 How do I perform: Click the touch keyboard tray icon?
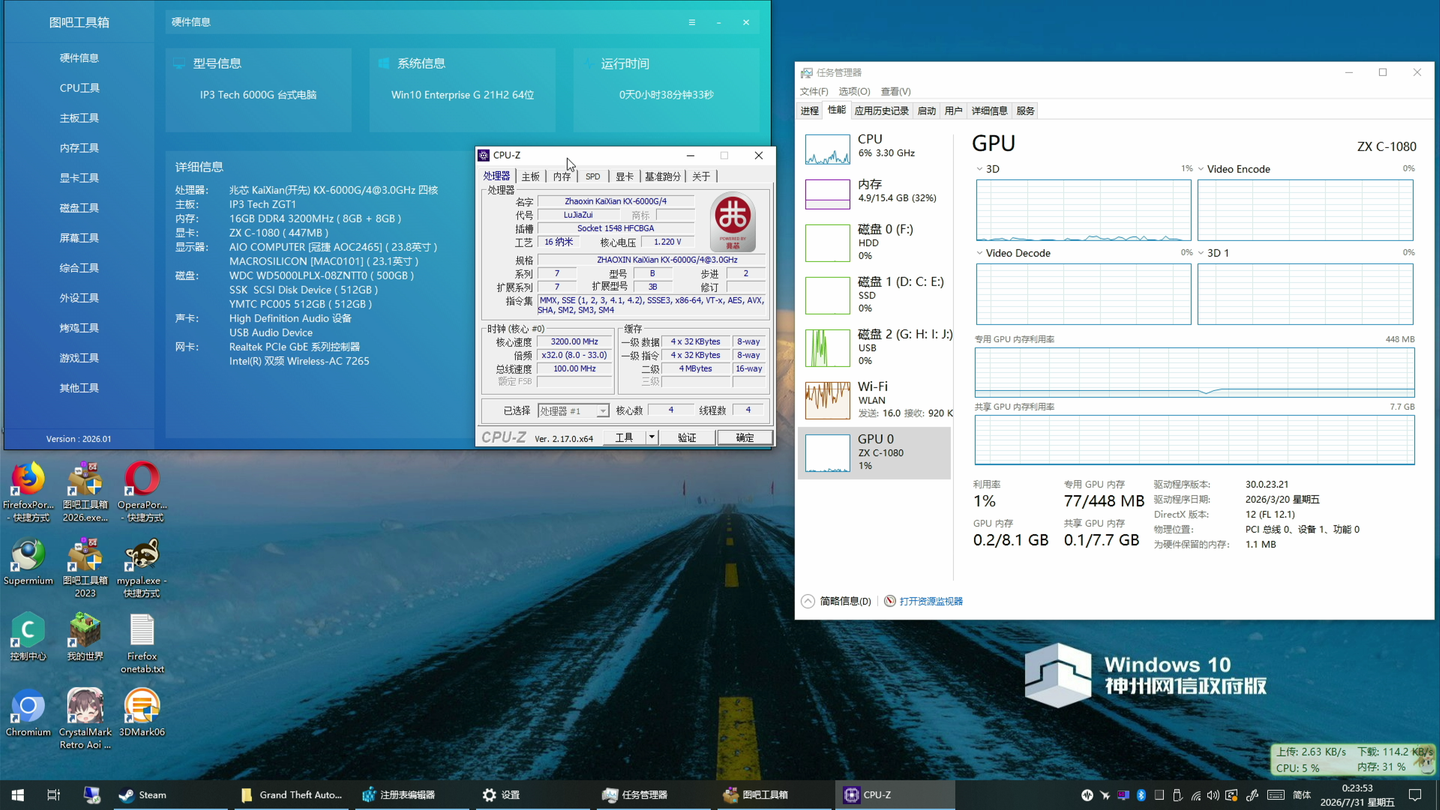click(x=1276, y=795)
